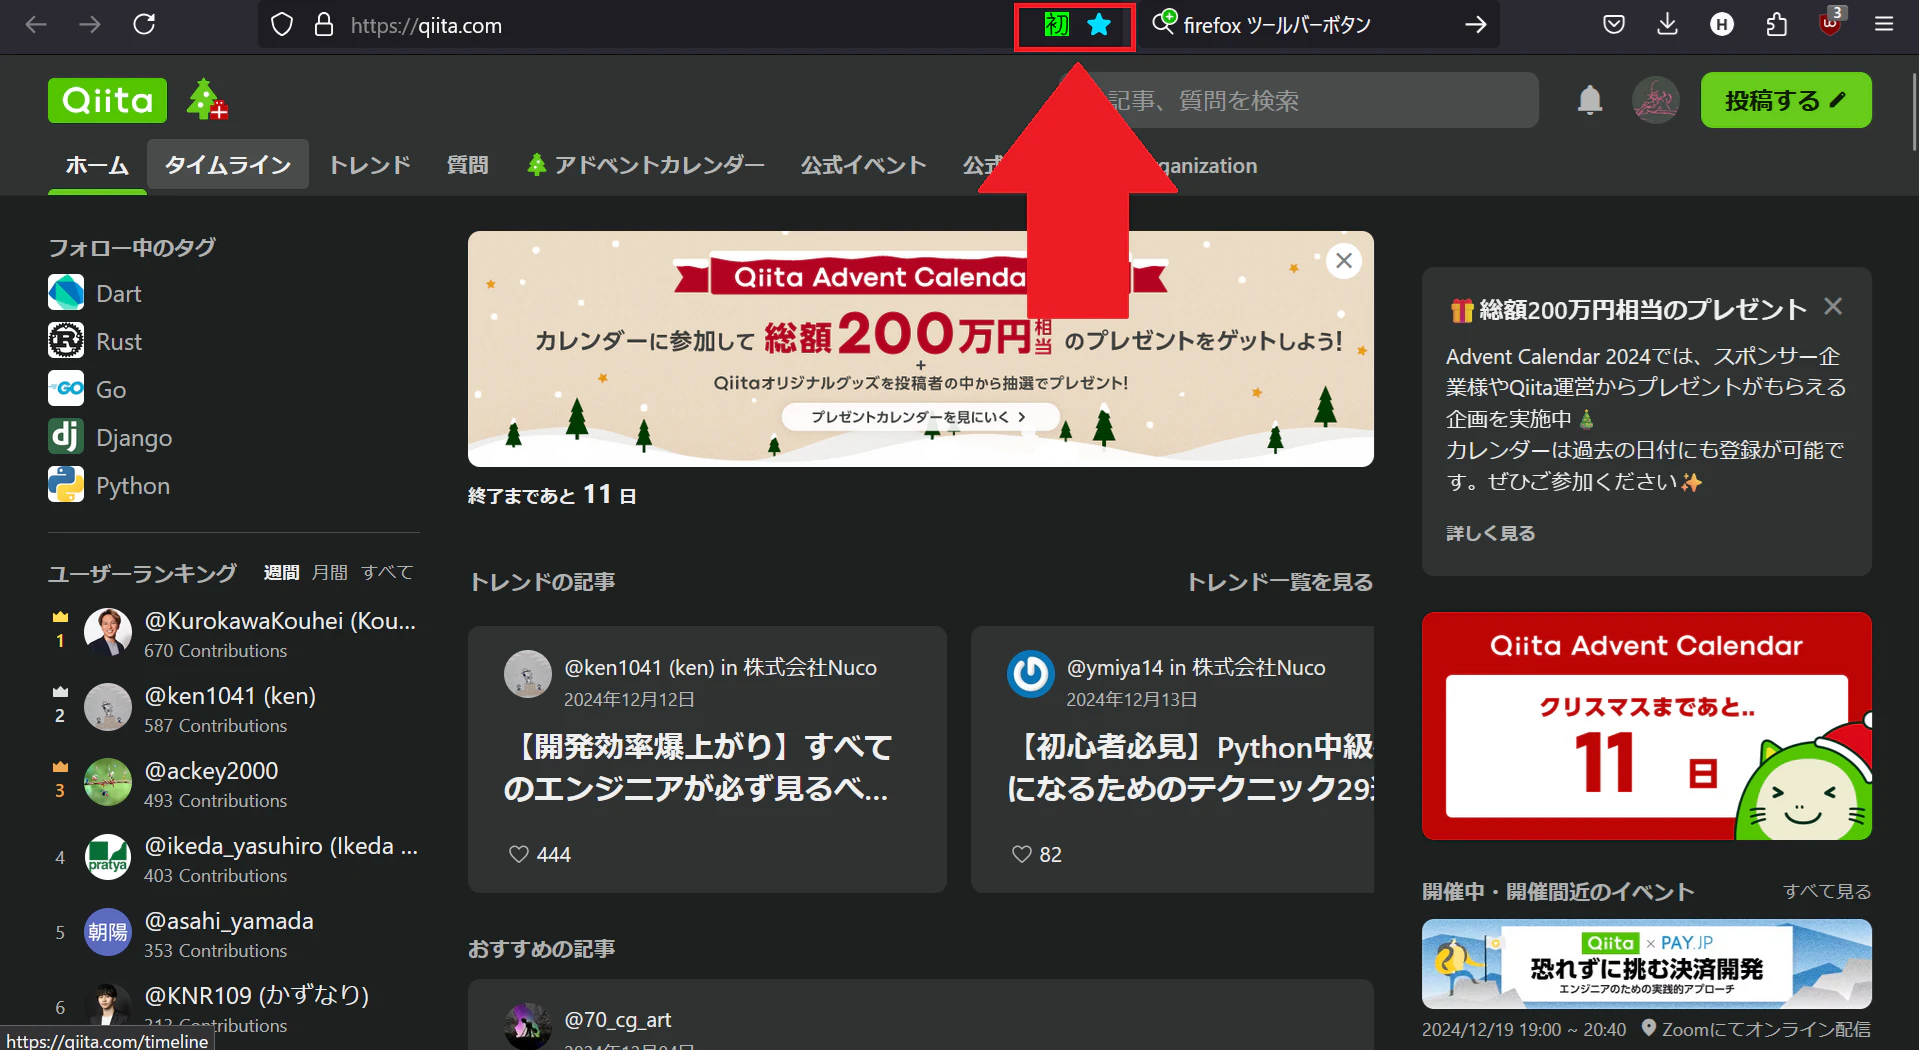Click the uBlock shield icon with badge 3
This screenshot has width=1919, height=1050.
tap(1830, 24)
